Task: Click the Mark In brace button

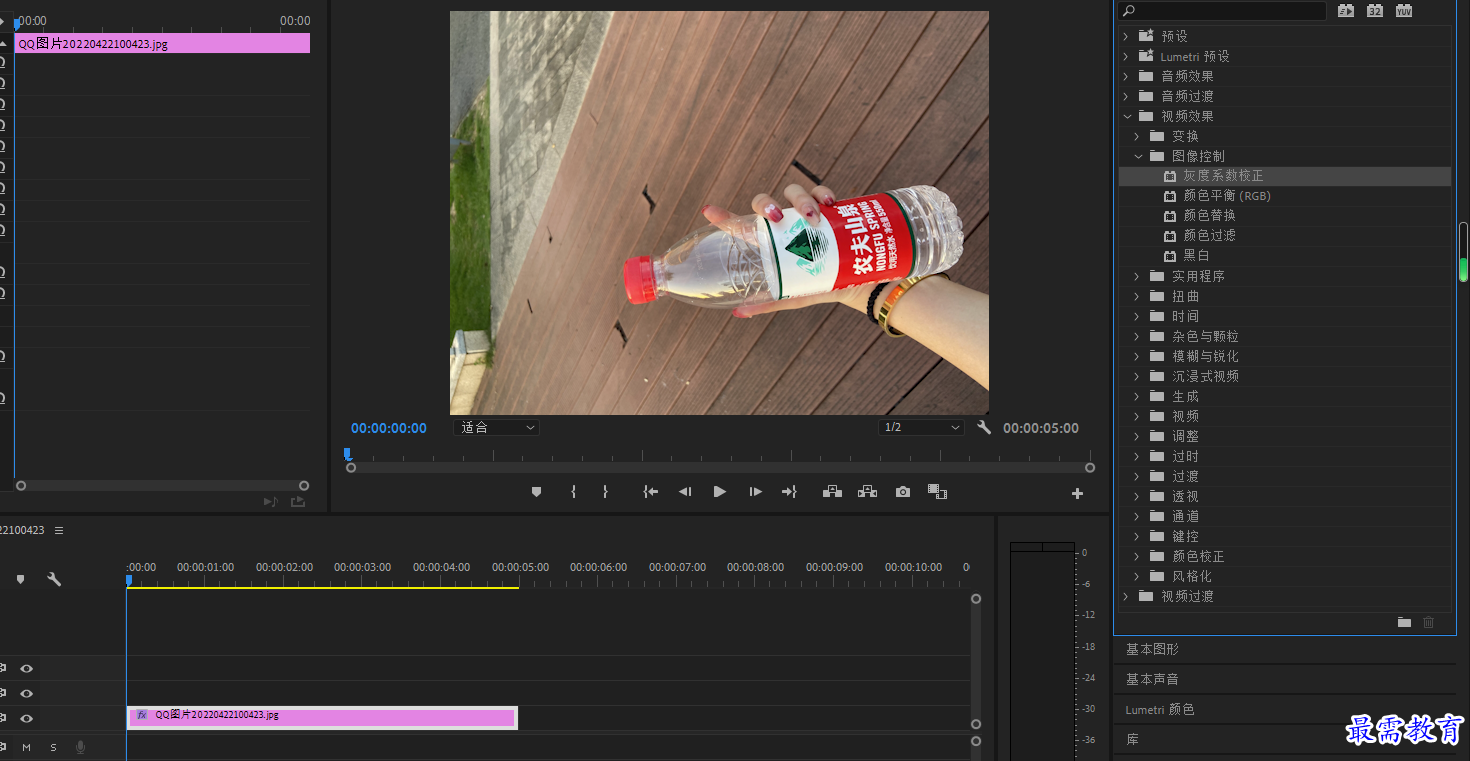Action: point(573,492)
